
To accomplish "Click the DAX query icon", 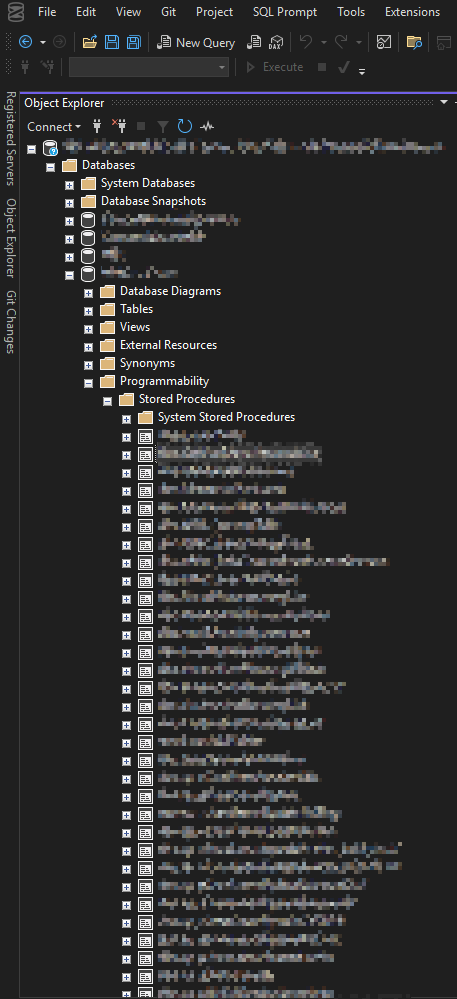I will tap(276, 43).
